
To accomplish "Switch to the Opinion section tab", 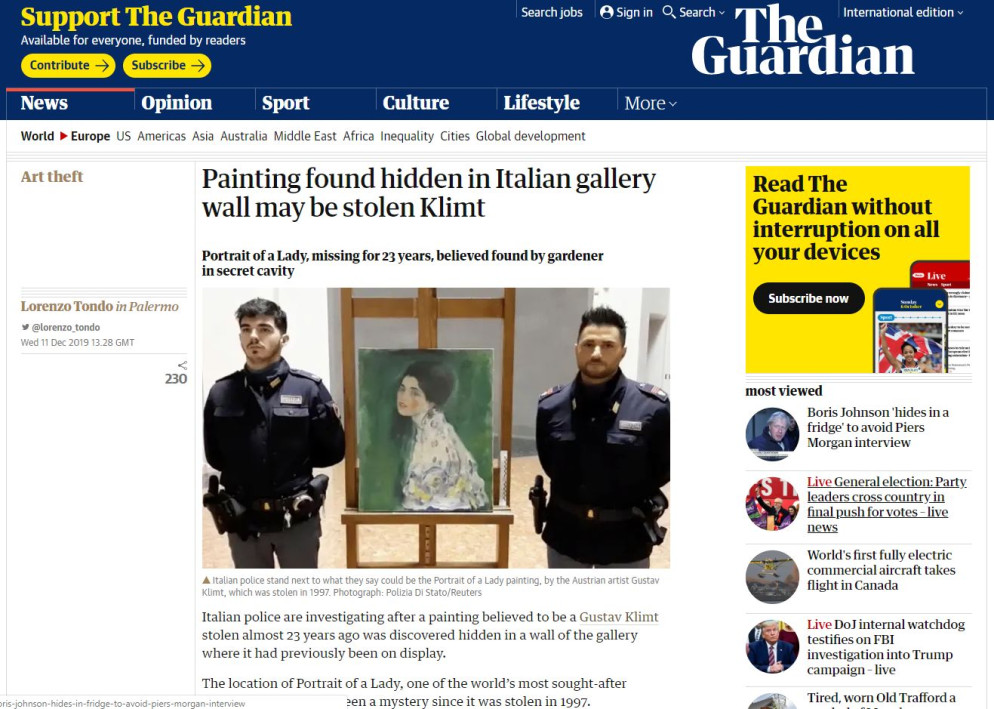I will (x=176, y=103).
